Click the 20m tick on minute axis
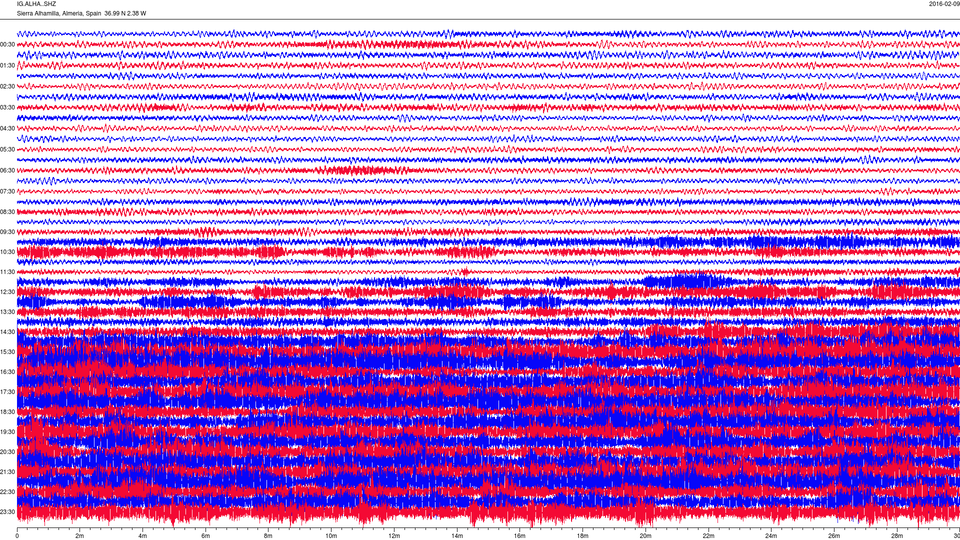 [x=645, y=536]
